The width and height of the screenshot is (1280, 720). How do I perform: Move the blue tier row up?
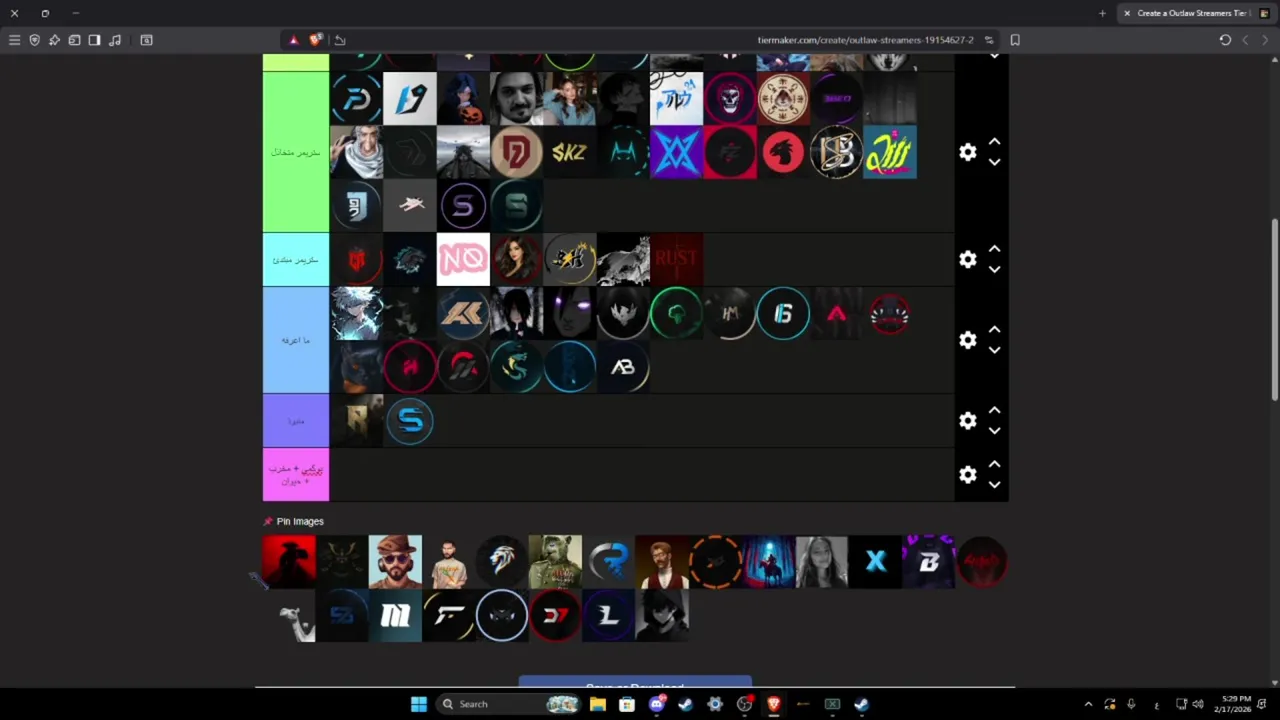pyautogui.click(x=994, y=330)
